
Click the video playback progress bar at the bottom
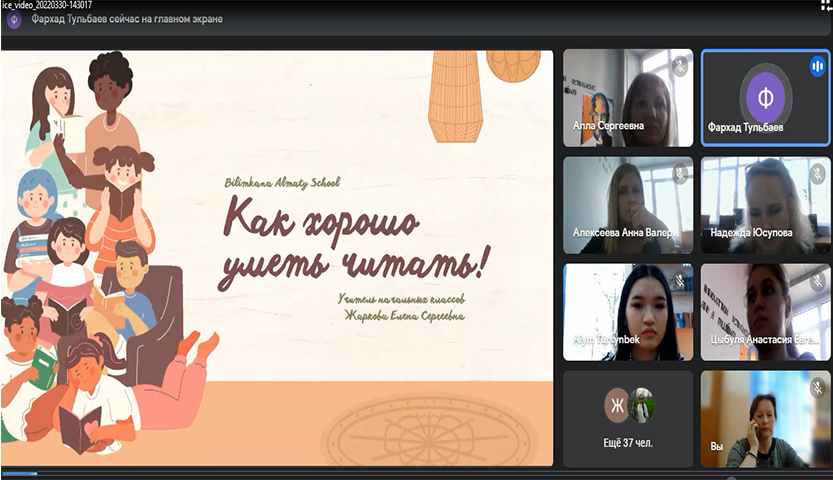tap(416, 474)
